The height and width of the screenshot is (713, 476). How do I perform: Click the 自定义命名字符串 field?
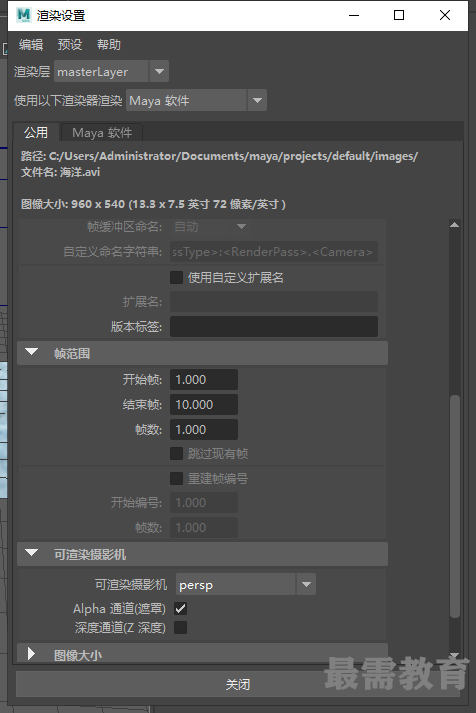274,251
